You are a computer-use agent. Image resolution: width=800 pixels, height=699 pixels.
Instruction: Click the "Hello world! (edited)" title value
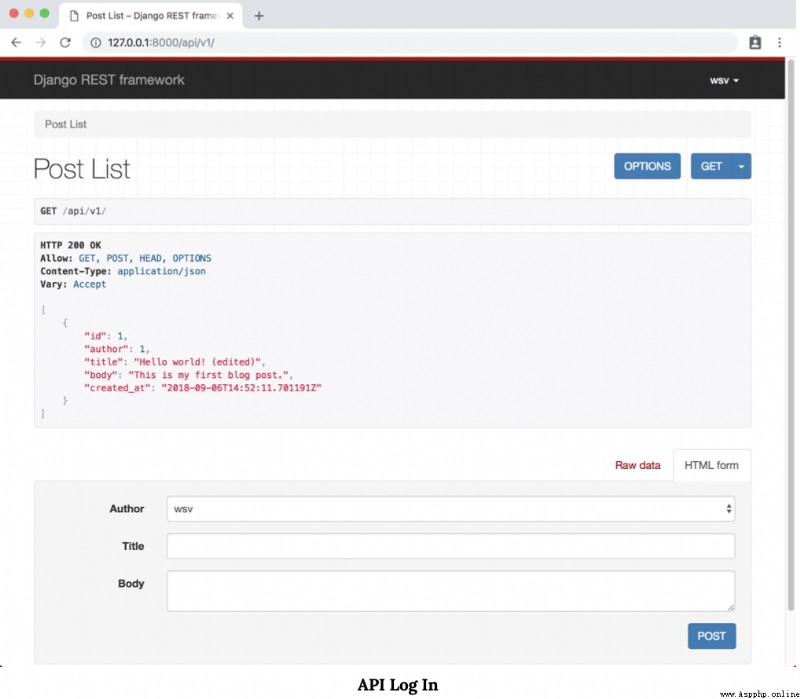coord(199,362)
